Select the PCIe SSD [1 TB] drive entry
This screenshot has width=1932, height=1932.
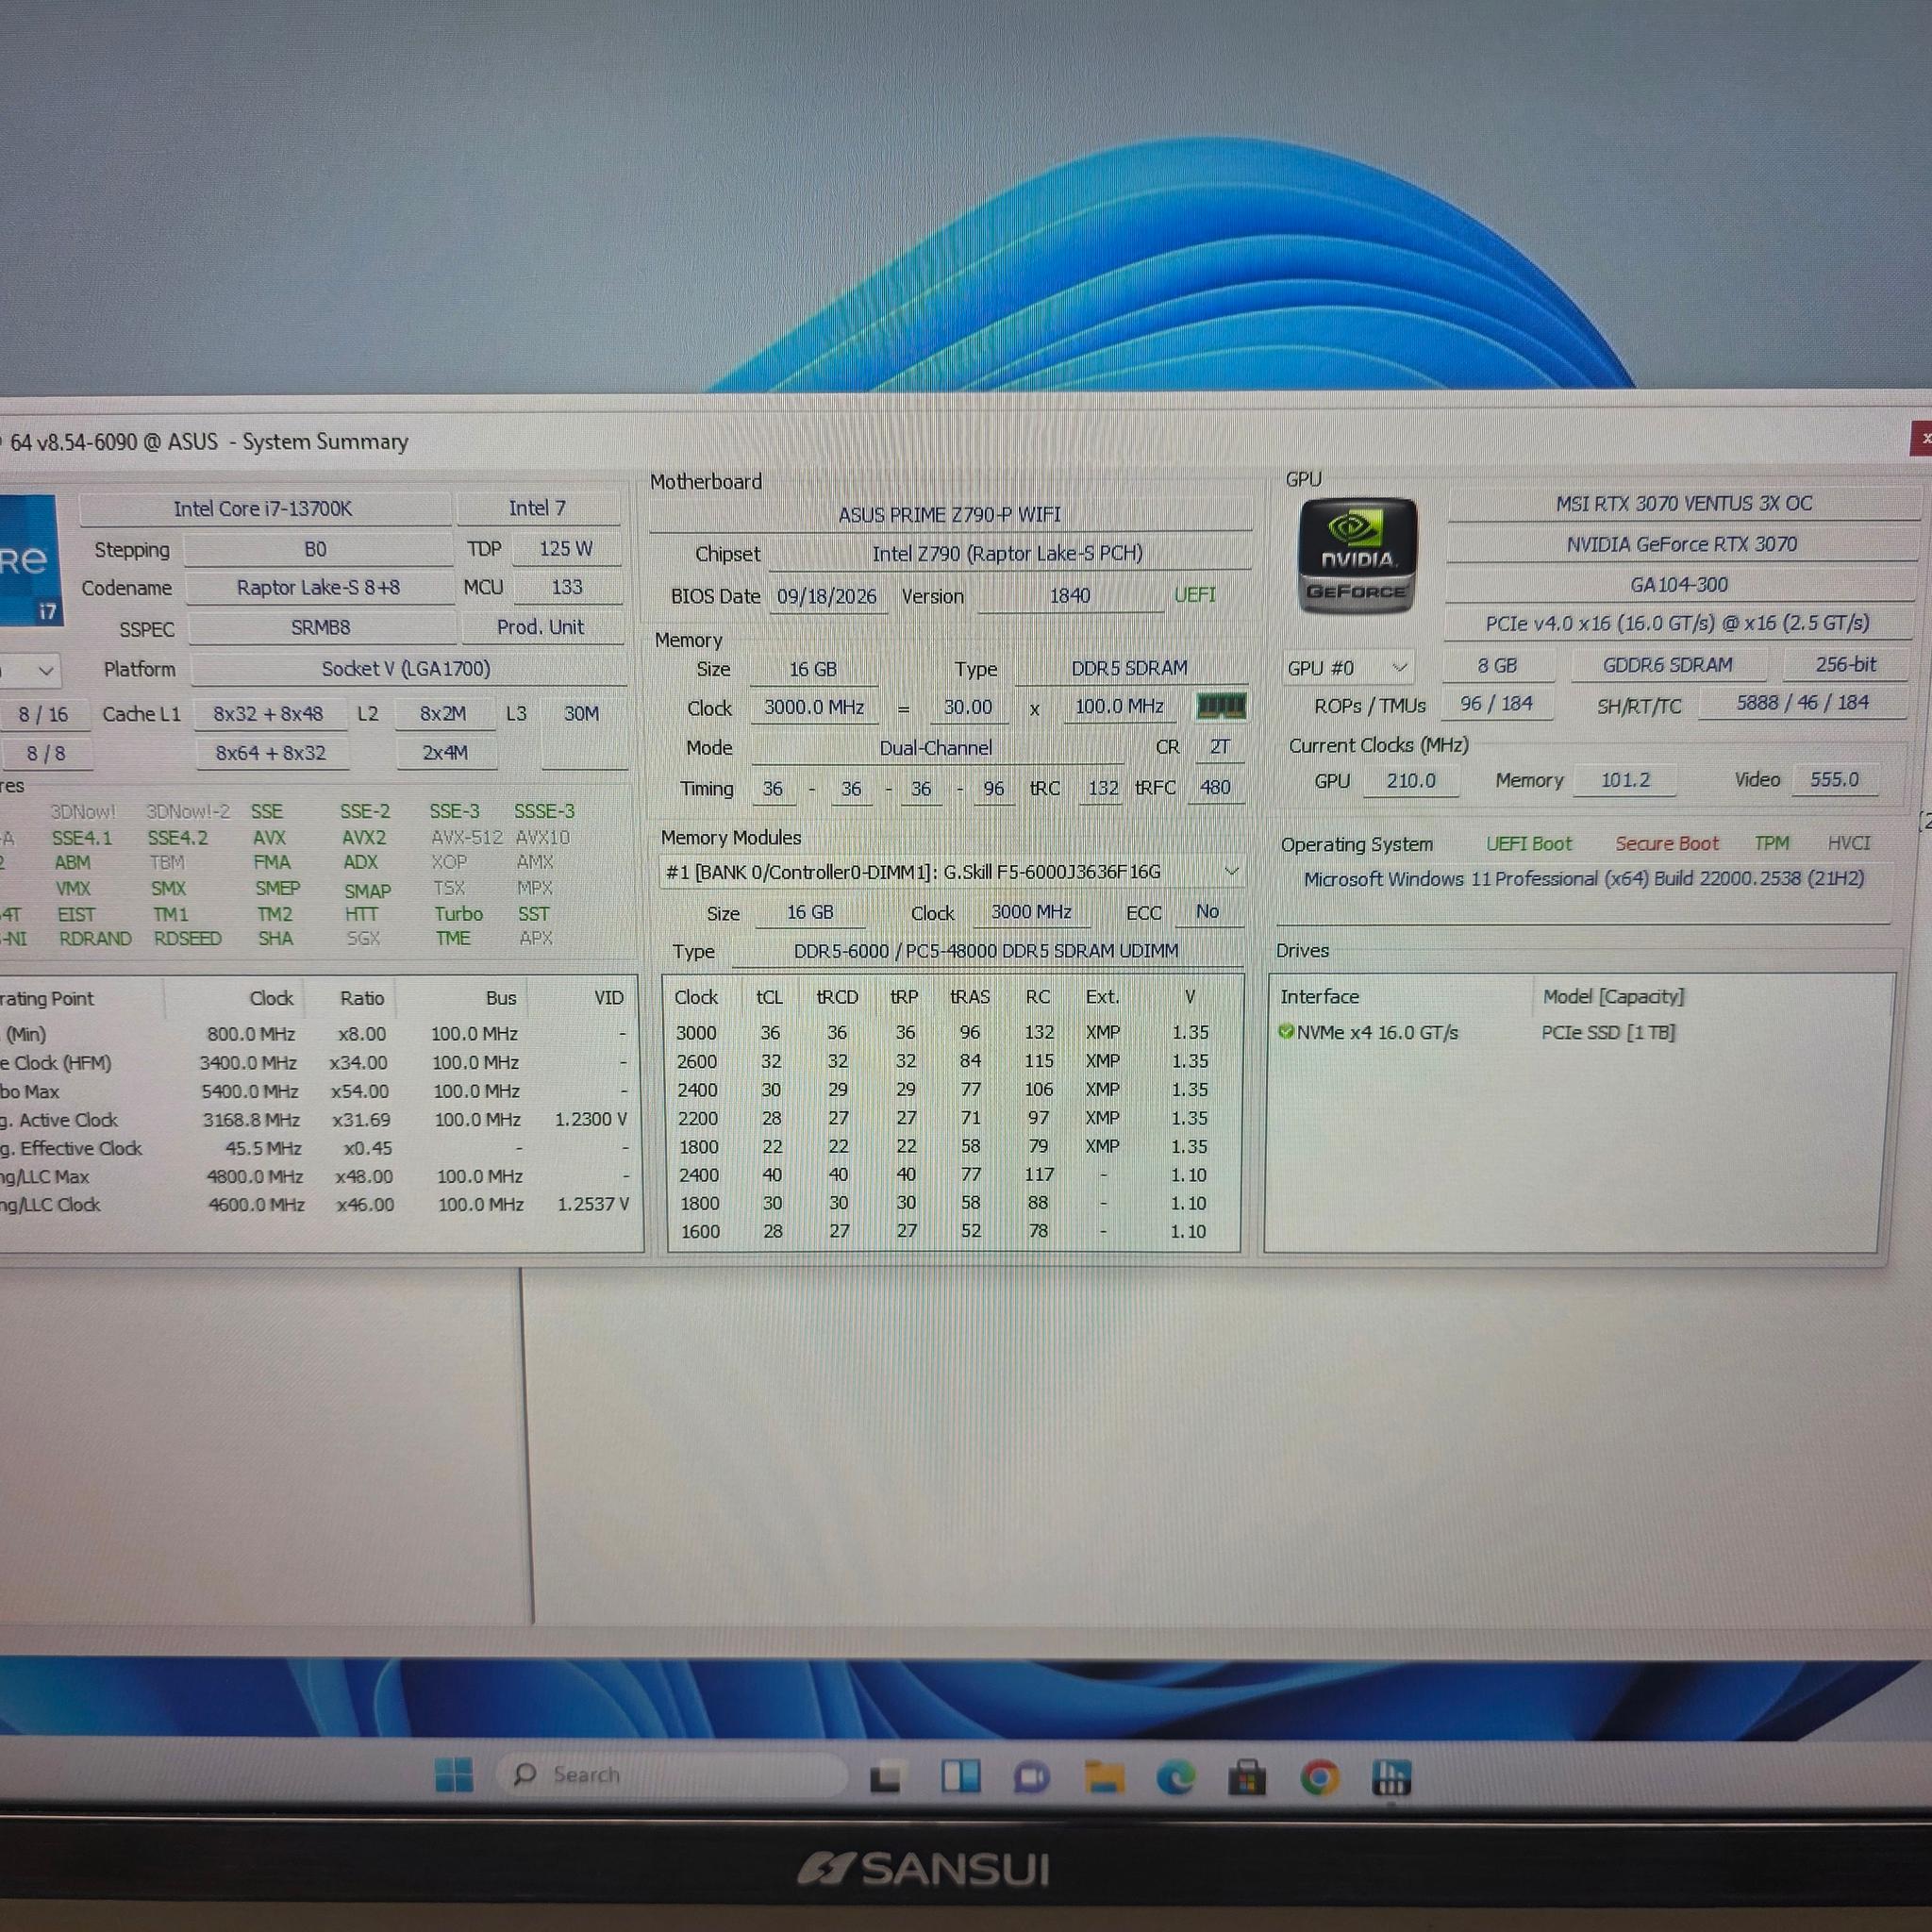[x=1608, y=1032]
